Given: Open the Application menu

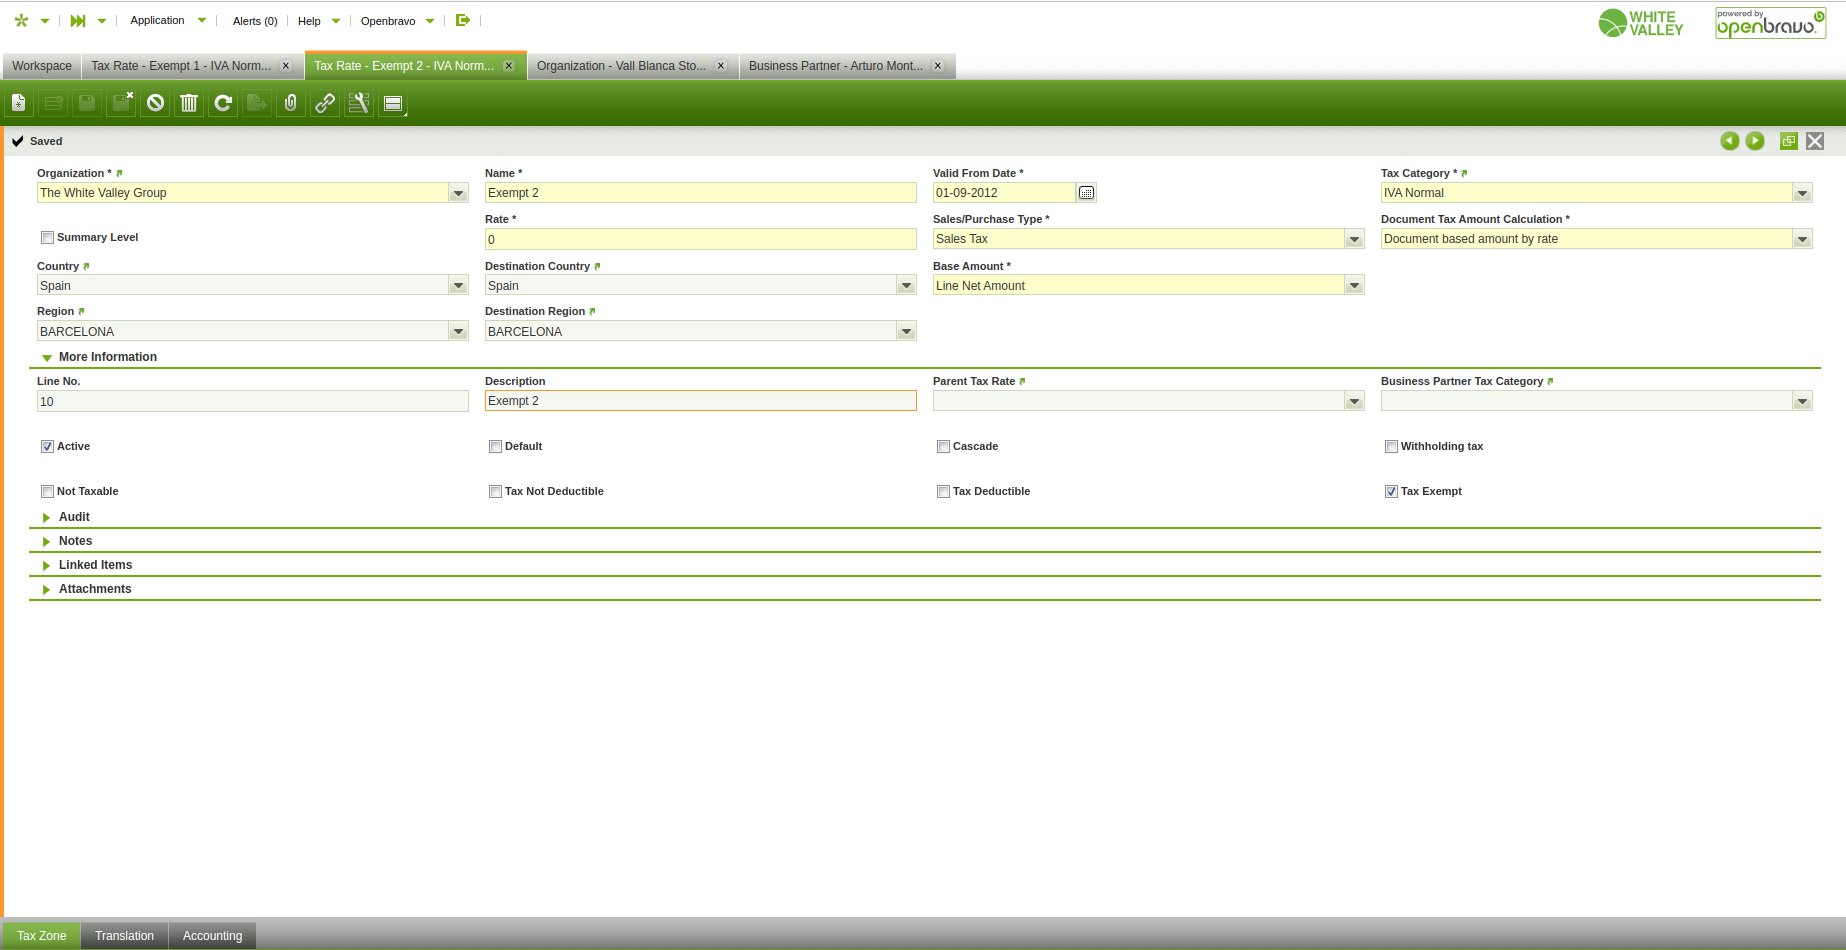Looking at the screenshot, I should (157, 20).
